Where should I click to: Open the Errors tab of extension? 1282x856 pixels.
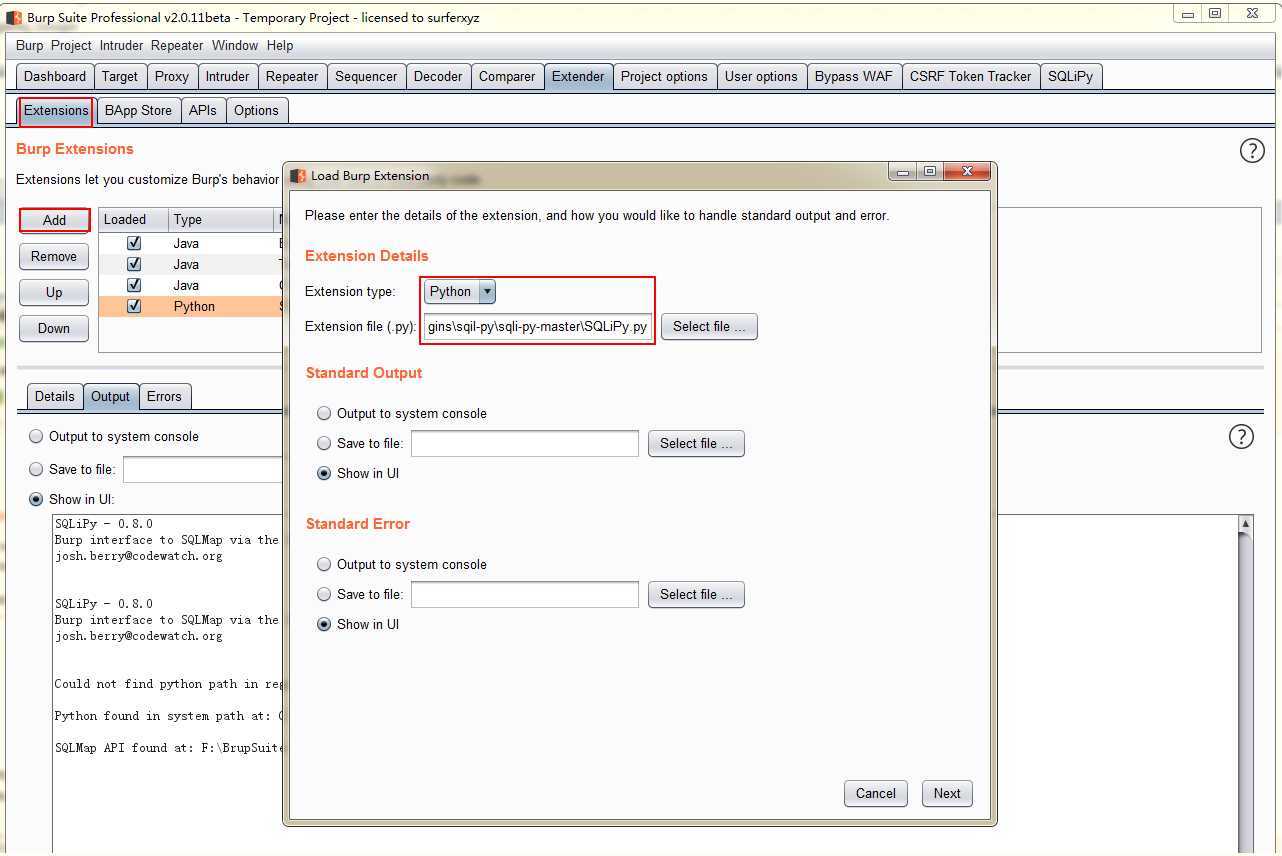(x=164, y=396)
